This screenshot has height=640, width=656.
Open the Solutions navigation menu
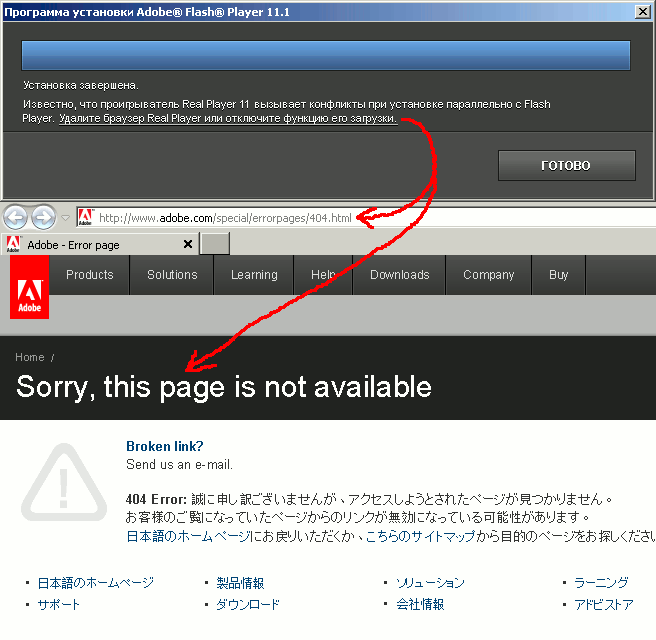(172, 275)
